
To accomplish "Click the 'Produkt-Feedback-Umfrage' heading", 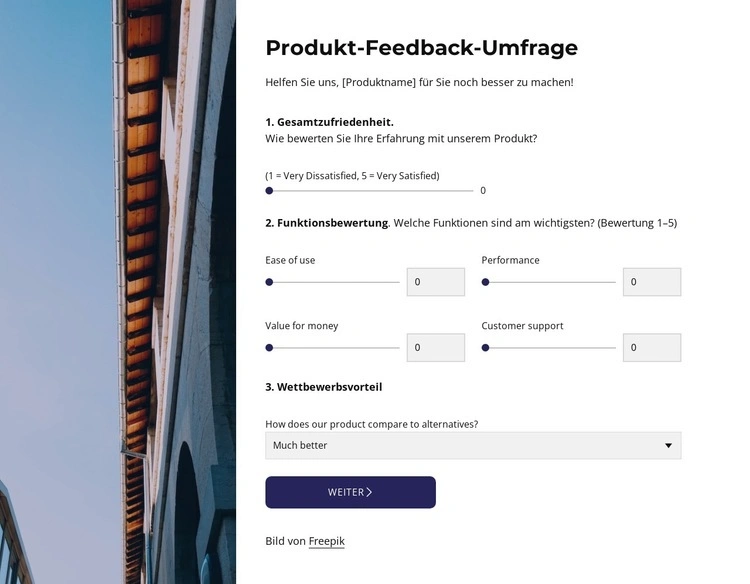I will coord(421,47).
